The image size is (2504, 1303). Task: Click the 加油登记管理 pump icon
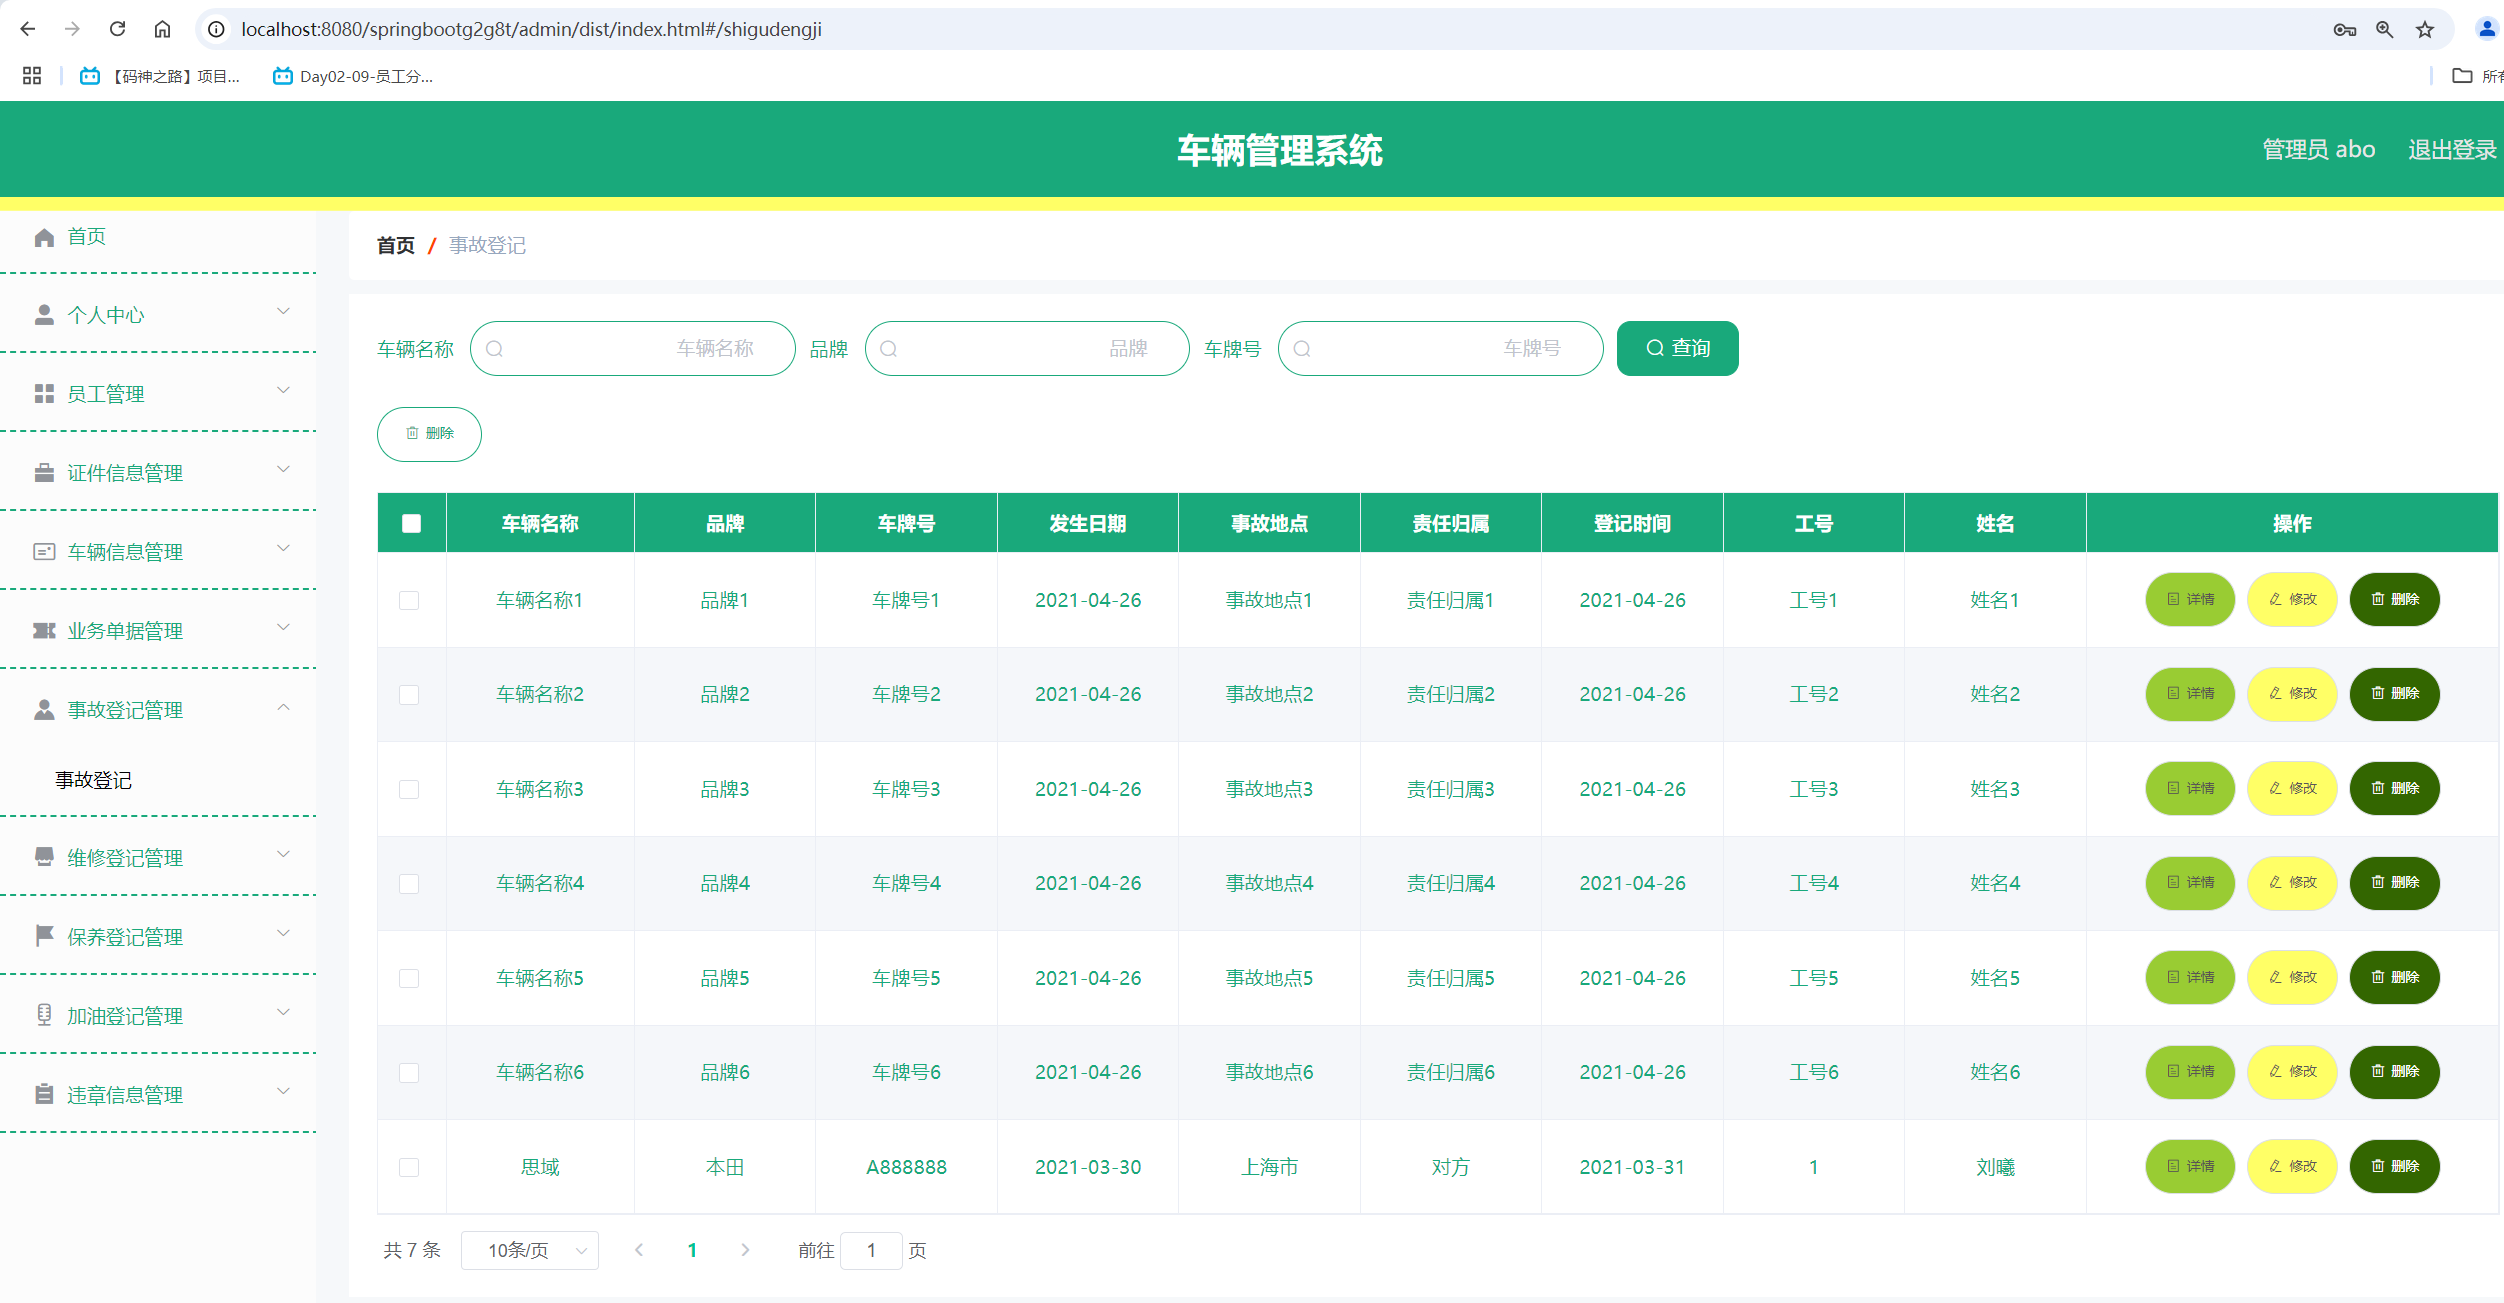click(x=44, y=1015)
